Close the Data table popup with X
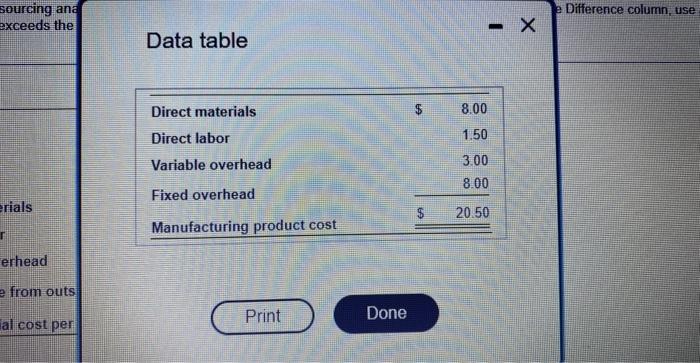Screen dimensions: 700x363 pyautogui.click(x=528, y=25)
